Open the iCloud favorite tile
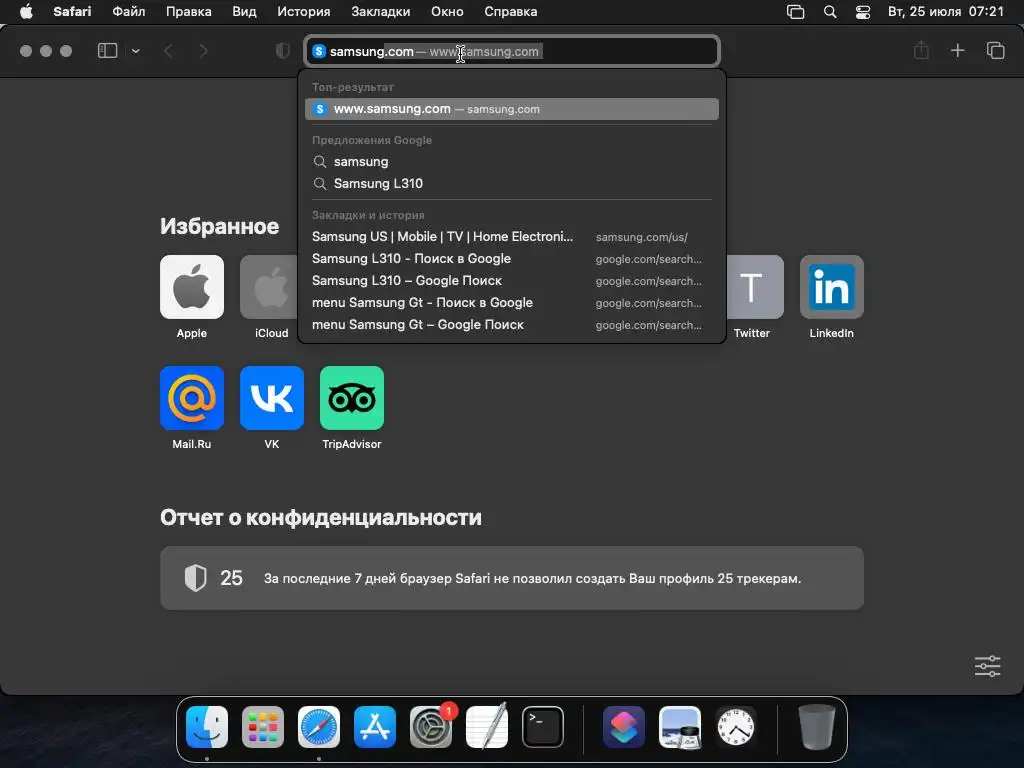 pyautogui.click(x=269, y=287)
